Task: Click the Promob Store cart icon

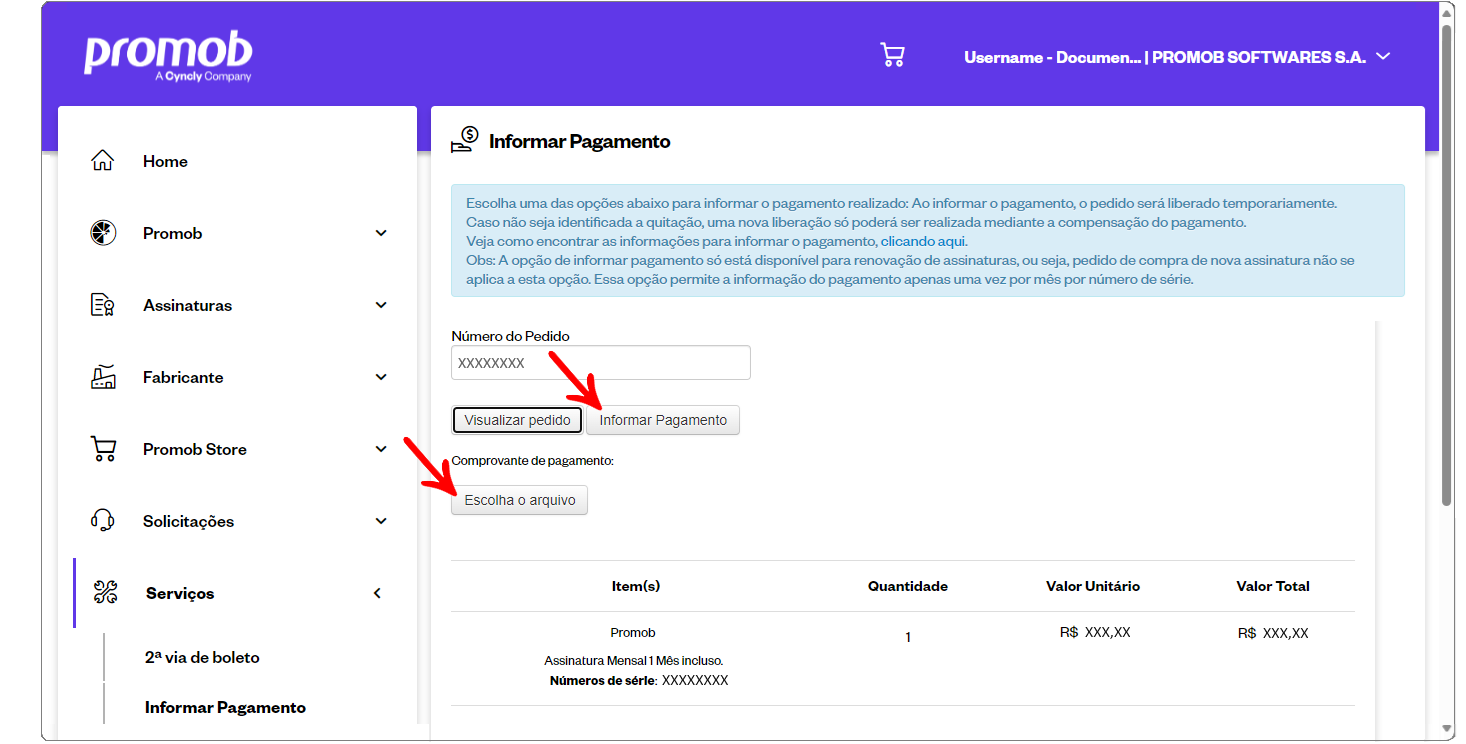Action: coord(103,449)
